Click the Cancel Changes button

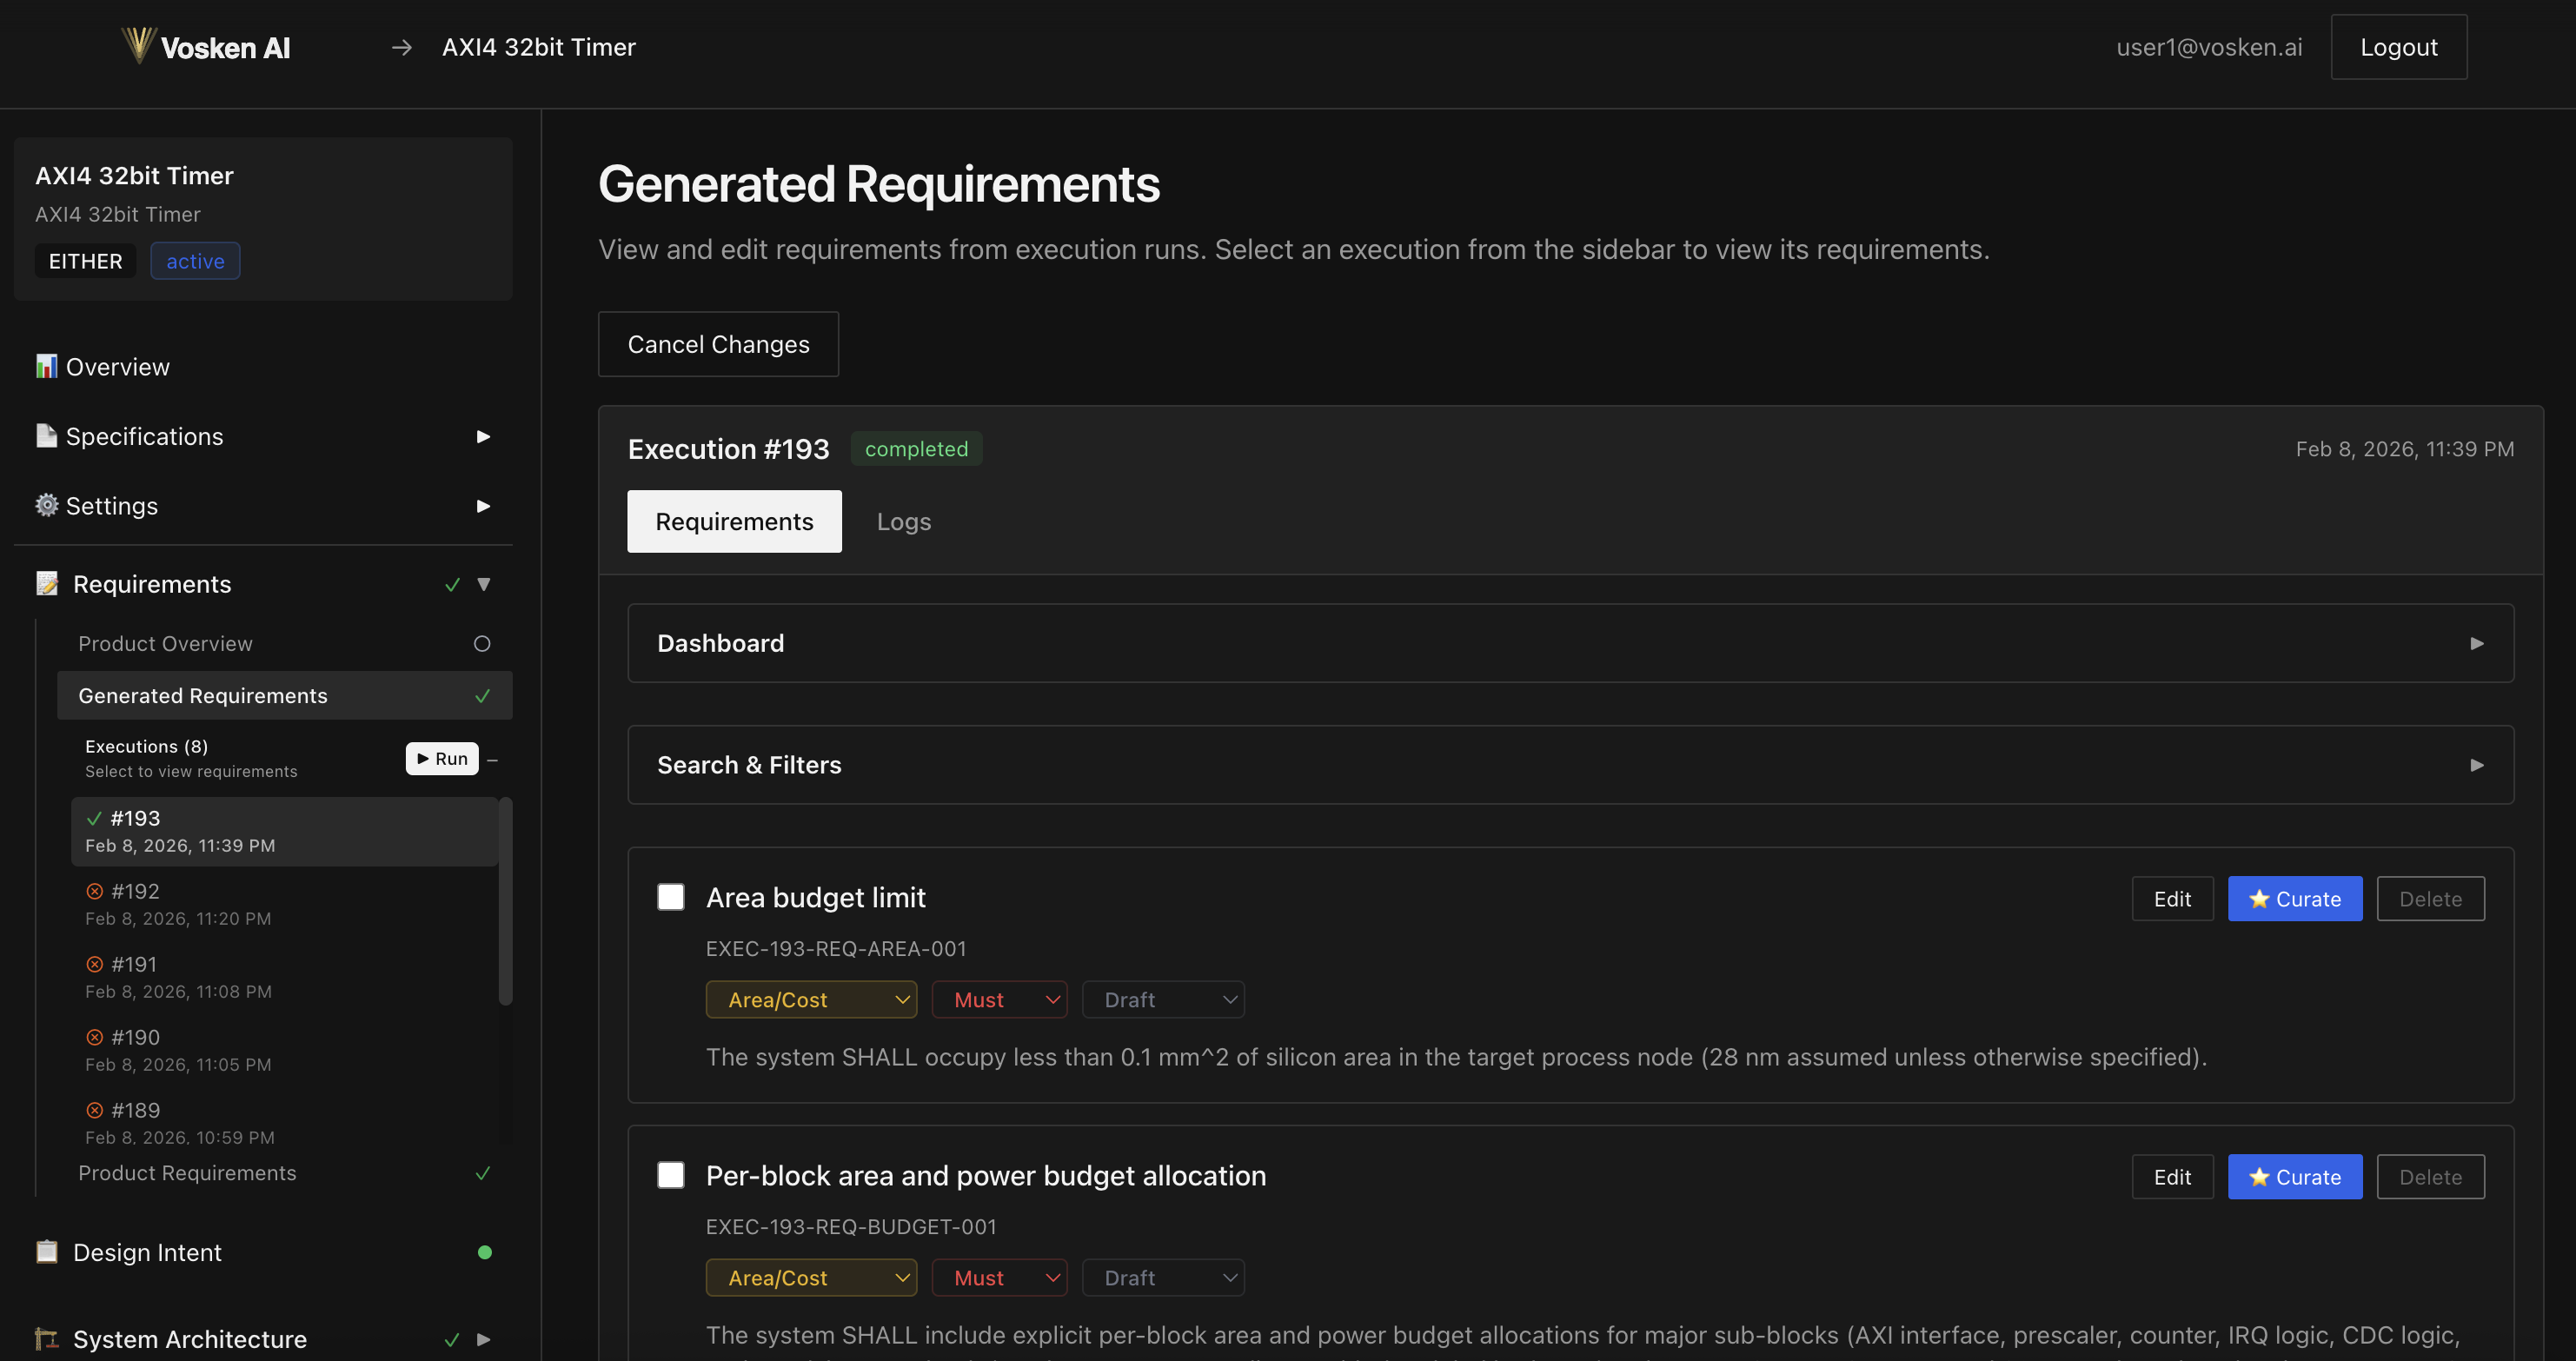(x=718, y=344)
